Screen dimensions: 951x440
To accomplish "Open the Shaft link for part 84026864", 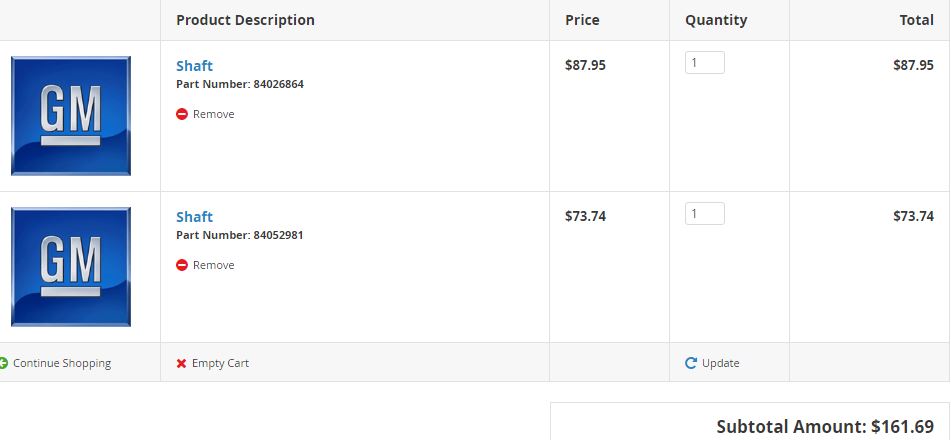I will click(x=194, y=66).
